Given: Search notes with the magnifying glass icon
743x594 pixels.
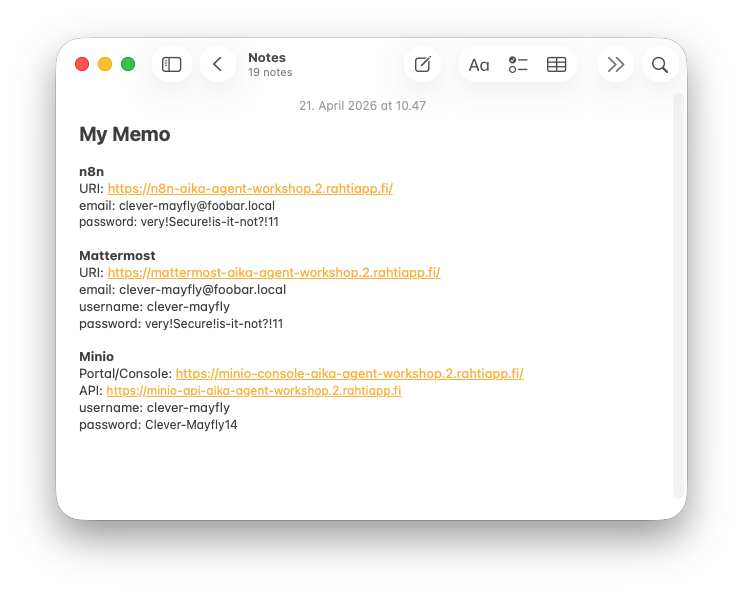Looking at the screenshot, I should click(659, 64).
